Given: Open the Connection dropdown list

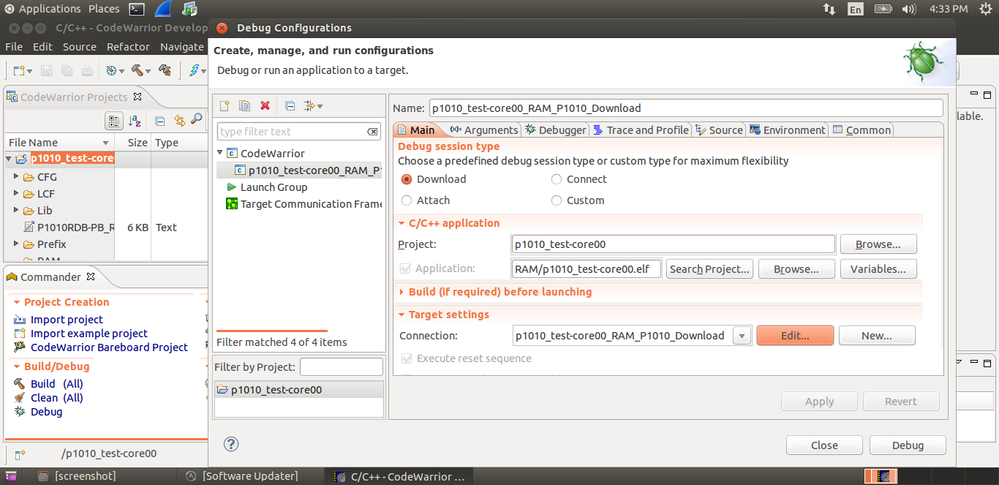Looking at the screenshot, I should [742, 336].
